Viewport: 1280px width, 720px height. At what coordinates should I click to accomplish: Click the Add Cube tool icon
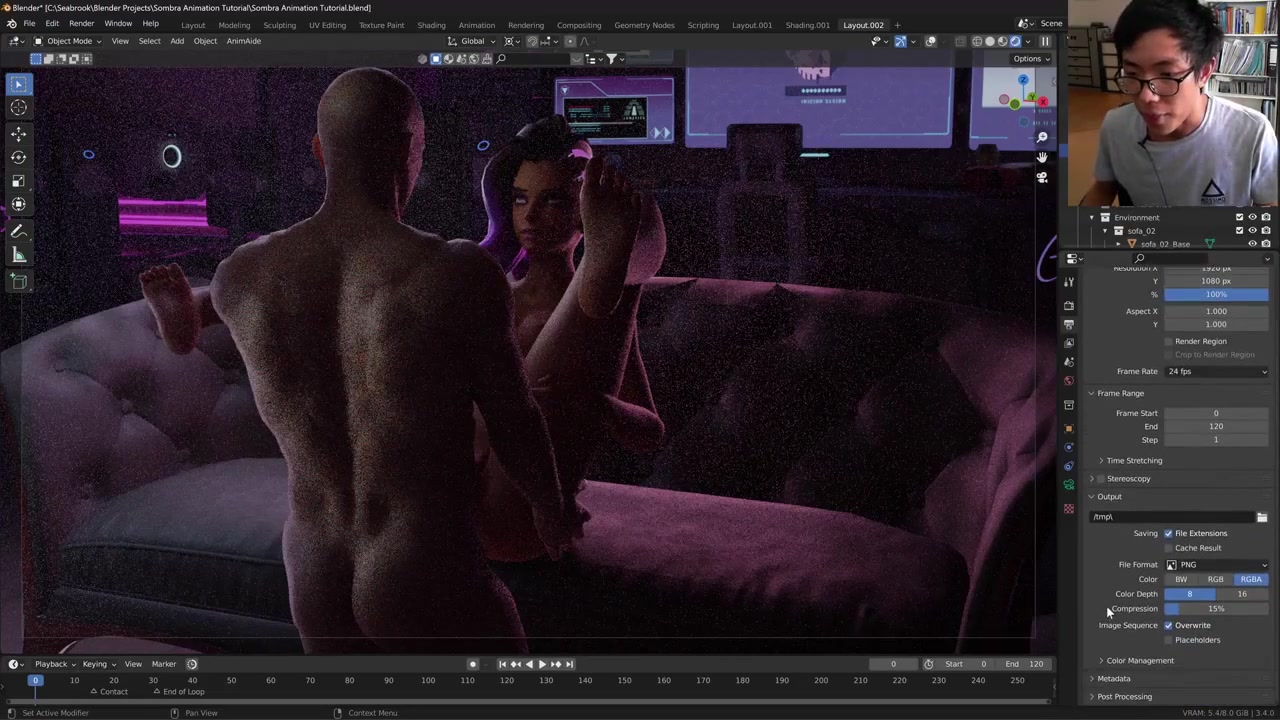tap(19, 281)
